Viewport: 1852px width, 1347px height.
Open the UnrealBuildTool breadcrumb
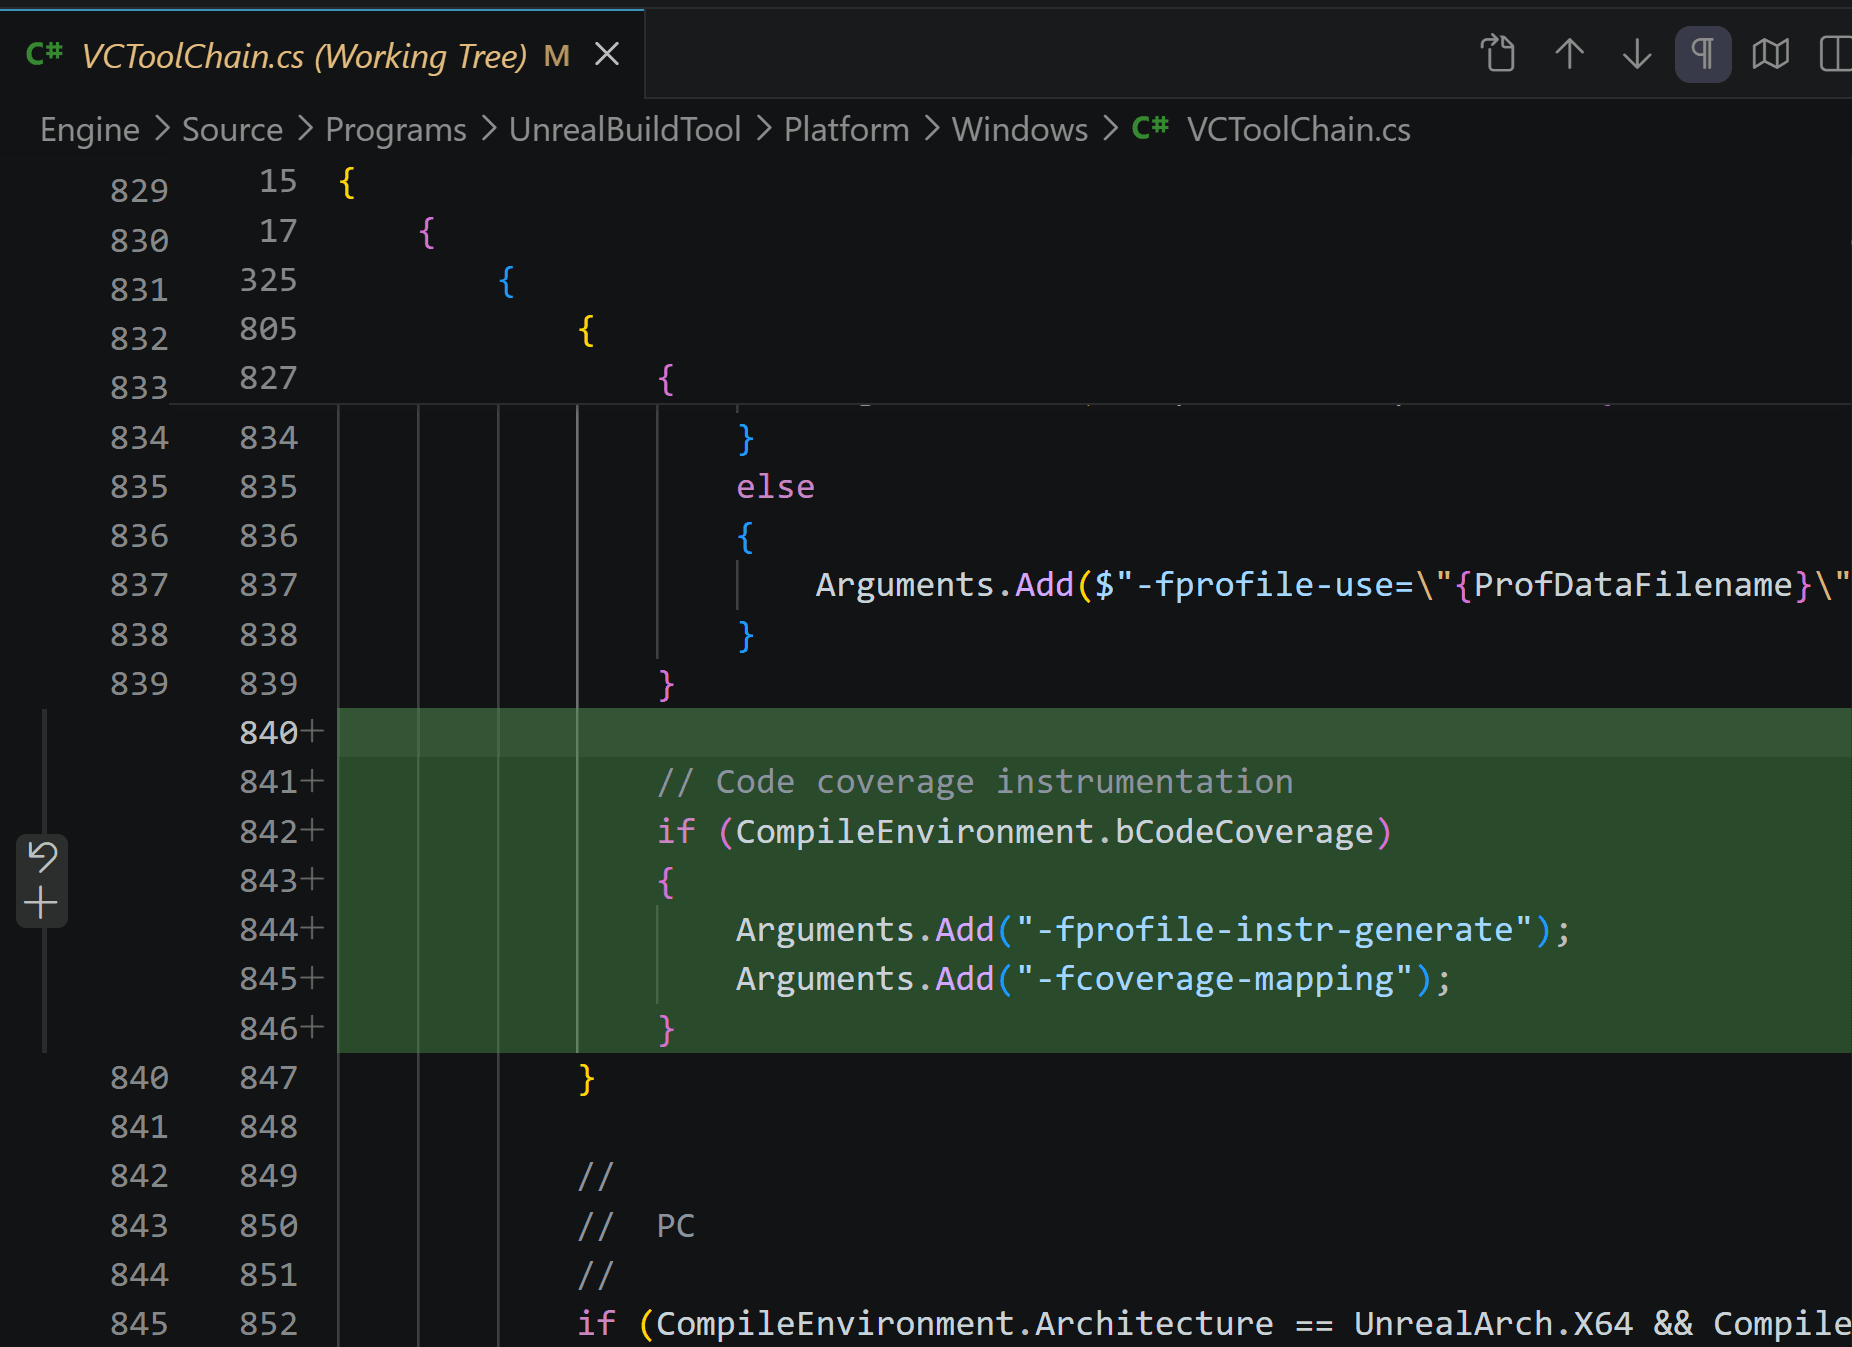625,130
